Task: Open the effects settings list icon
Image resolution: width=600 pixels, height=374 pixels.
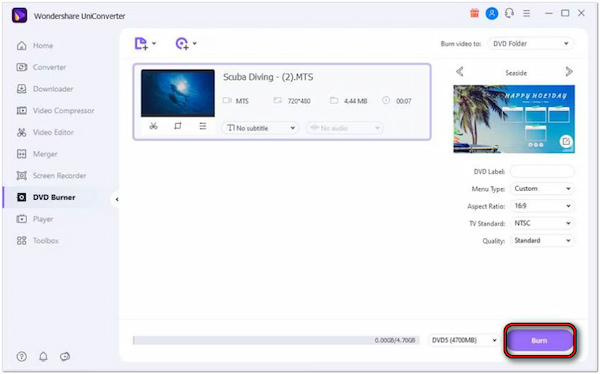Action: click(203, 126)
